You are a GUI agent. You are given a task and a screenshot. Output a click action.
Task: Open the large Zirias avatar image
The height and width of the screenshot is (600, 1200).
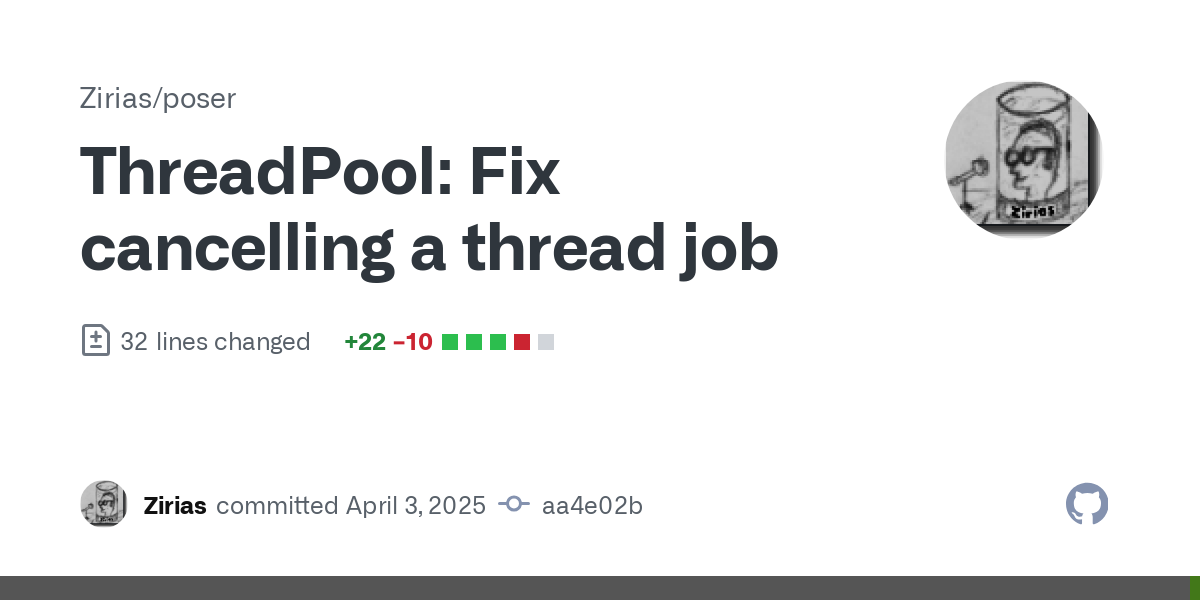click(1023, 160)
